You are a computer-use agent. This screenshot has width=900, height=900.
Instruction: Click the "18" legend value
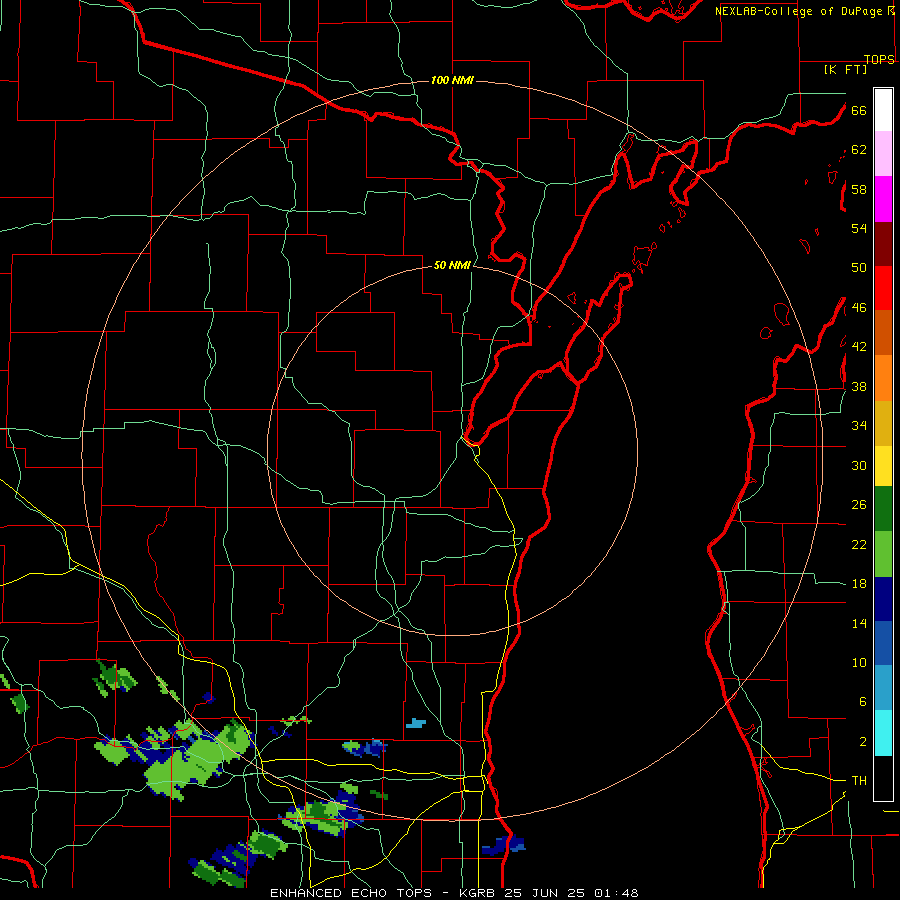click(x=859, y=584)
